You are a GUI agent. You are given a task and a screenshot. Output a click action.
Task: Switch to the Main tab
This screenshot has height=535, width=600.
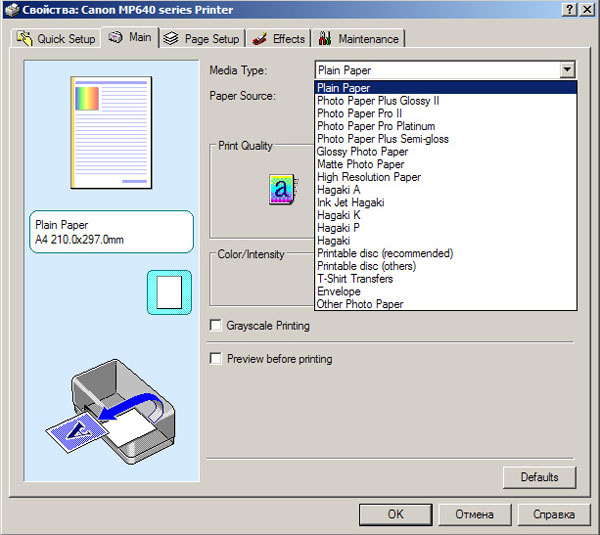(130, 37)
